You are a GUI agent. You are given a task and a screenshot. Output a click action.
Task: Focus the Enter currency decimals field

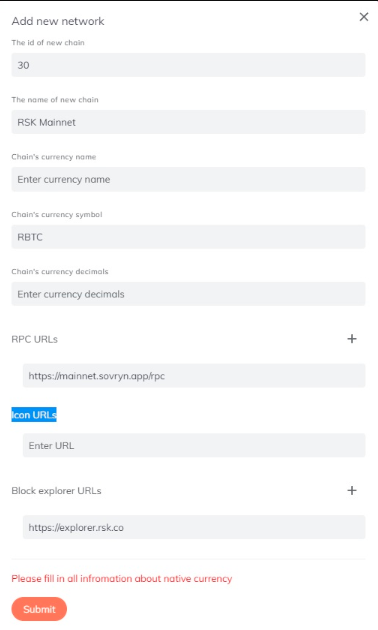(188, 294)
